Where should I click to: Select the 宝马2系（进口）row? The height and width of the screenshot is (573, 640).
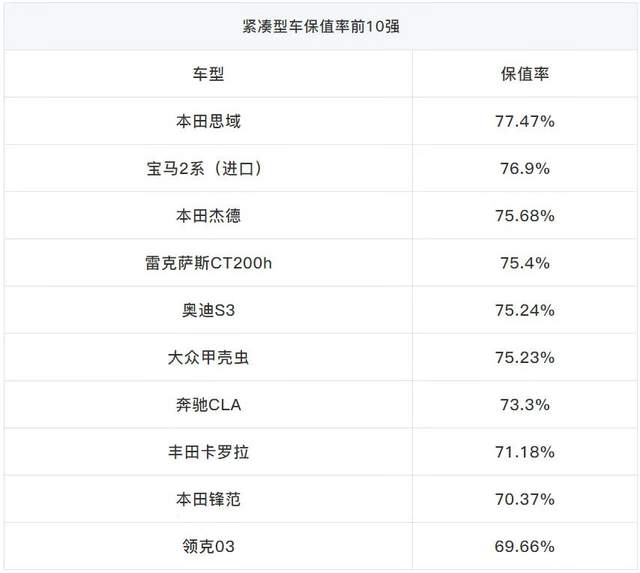point(320,168)
